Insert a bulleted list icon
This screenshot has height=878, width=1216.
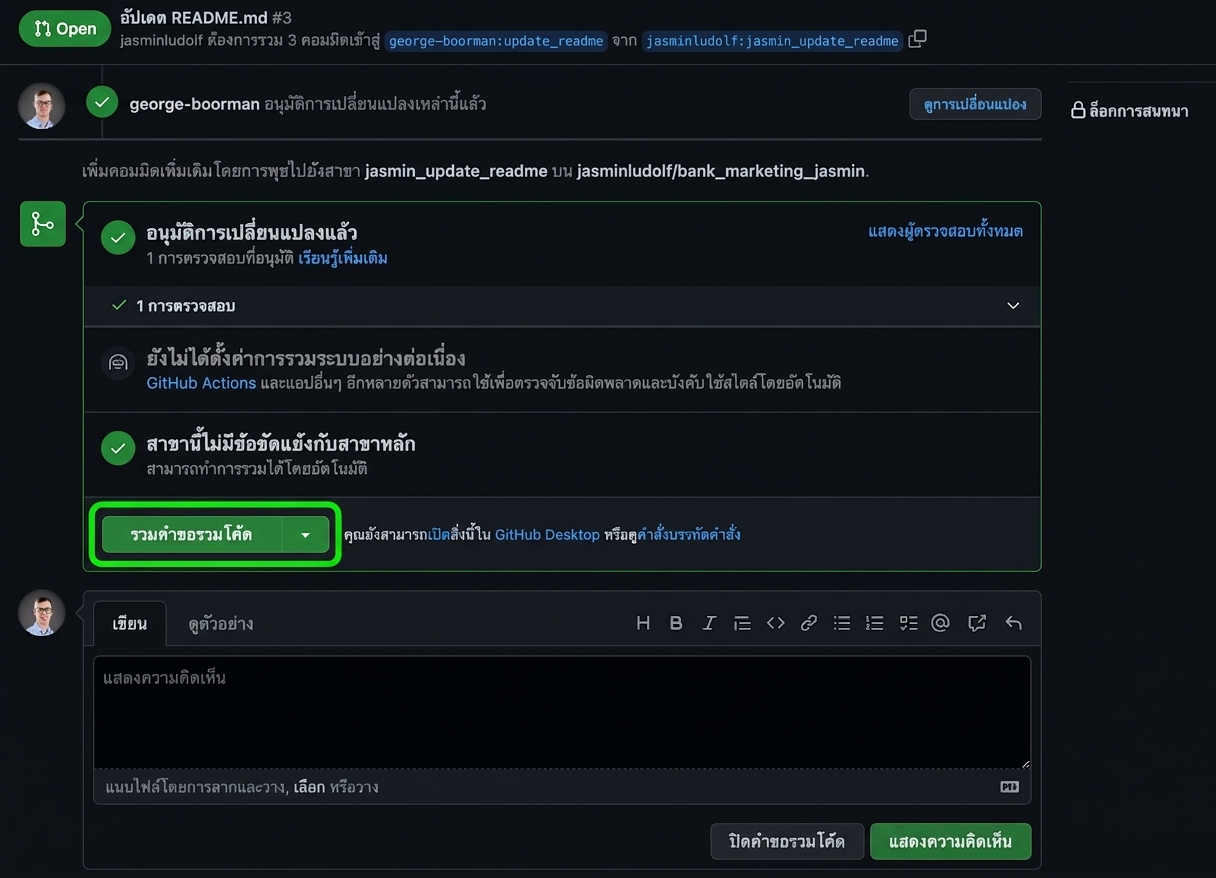842,623
